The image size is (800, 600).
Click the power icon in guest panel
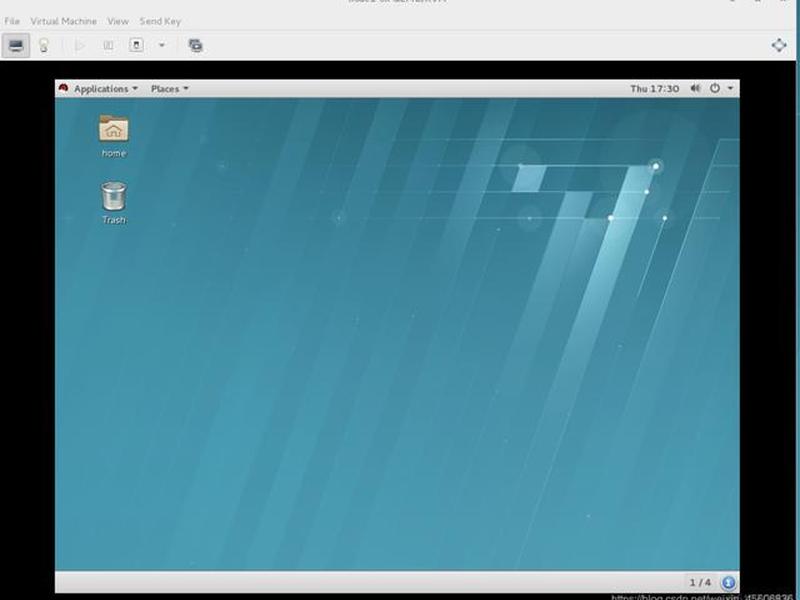coord(715,88)
